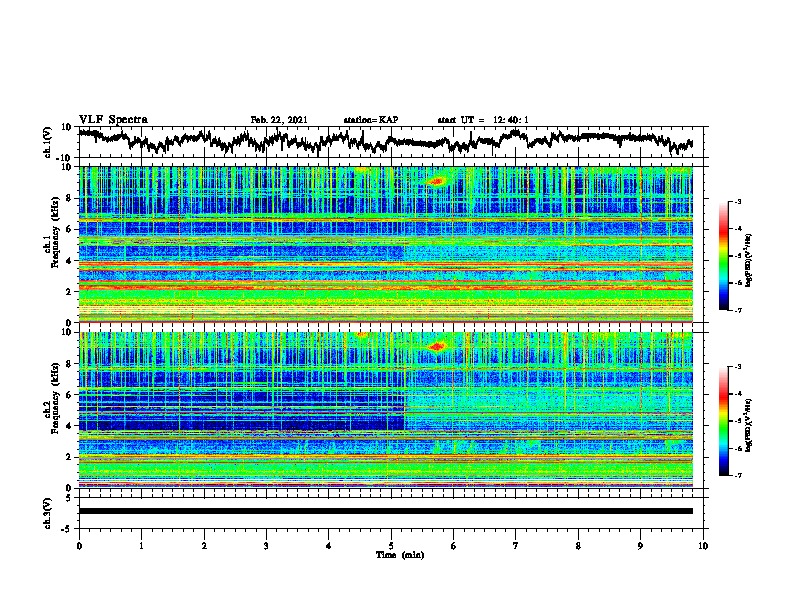Screen dimensions: 792x612
Task: Click the solid black ch.3 voltage bar
Action: click(386, 511)
